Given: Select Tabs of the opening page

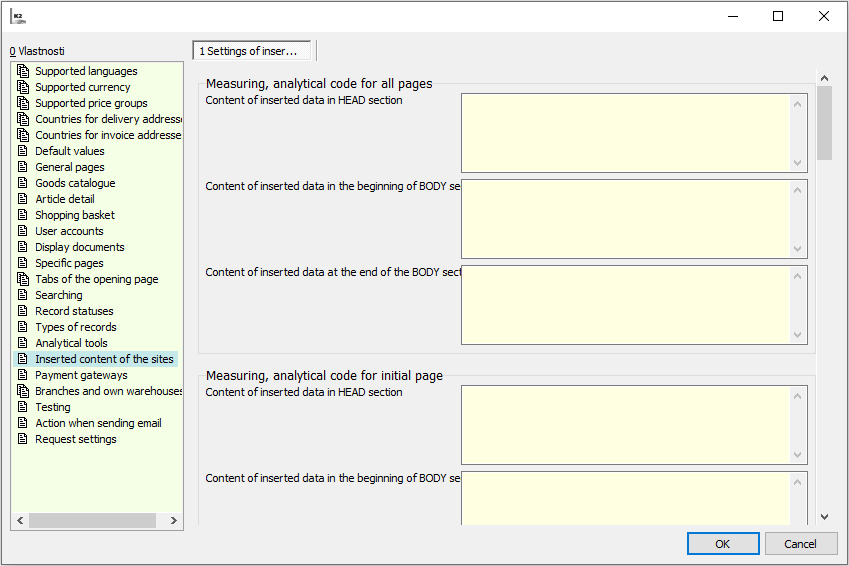Looking at the screenshot, I should point(96,279).
